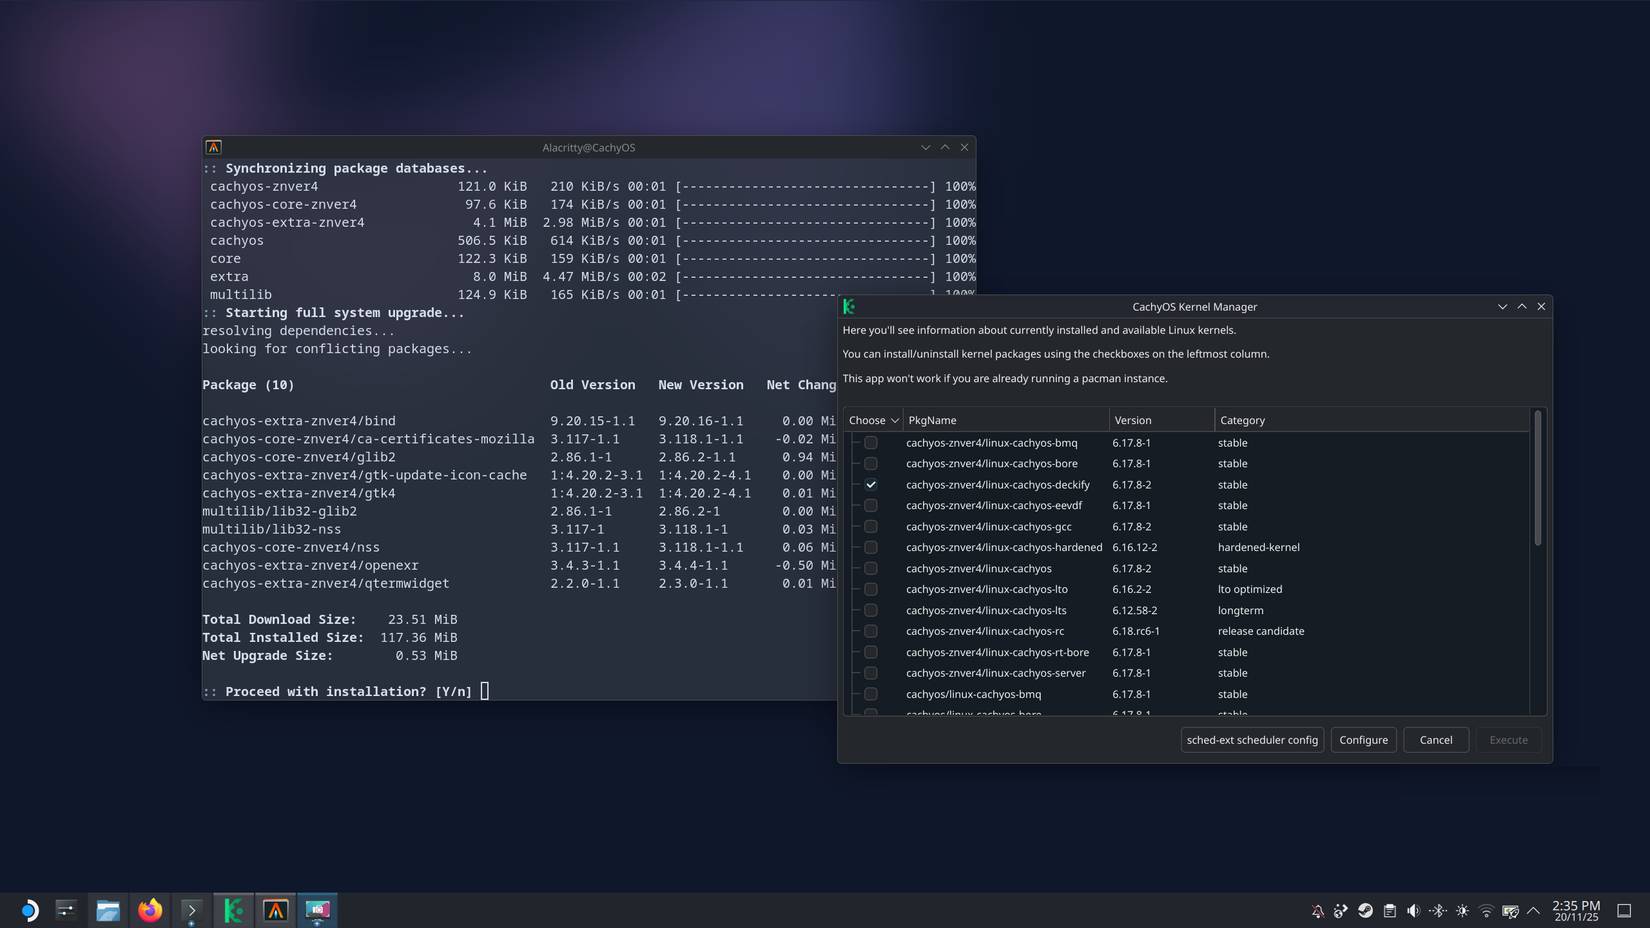Click the Choose column sort arrow
Screen dimensions: 1650x928
(894, 421)
